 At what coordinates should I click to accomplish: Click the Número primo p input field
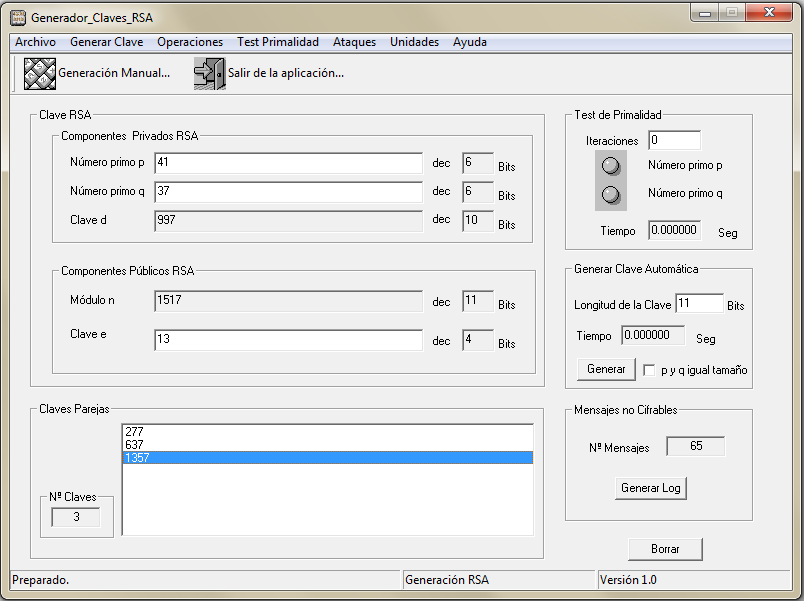288,163
